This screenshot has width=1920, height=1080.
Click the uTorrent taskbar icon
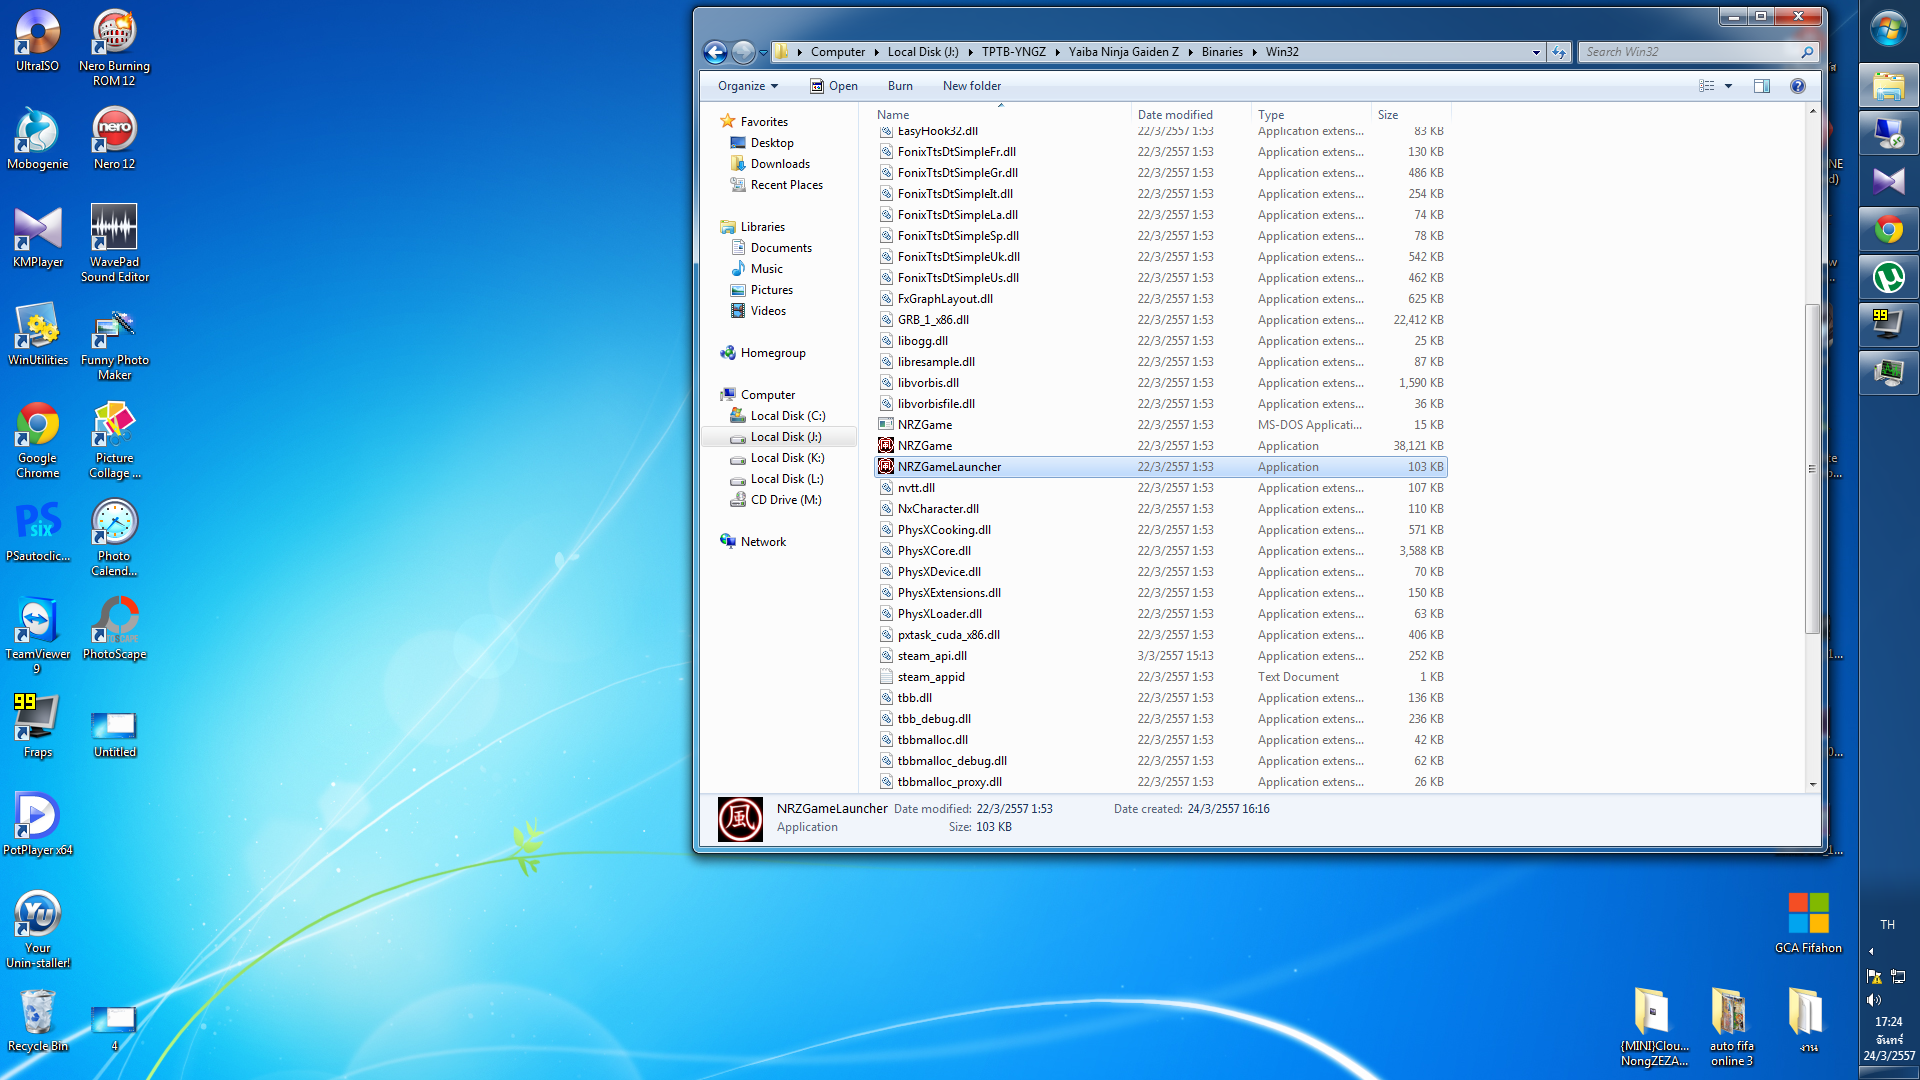(x=1888, y=277)
